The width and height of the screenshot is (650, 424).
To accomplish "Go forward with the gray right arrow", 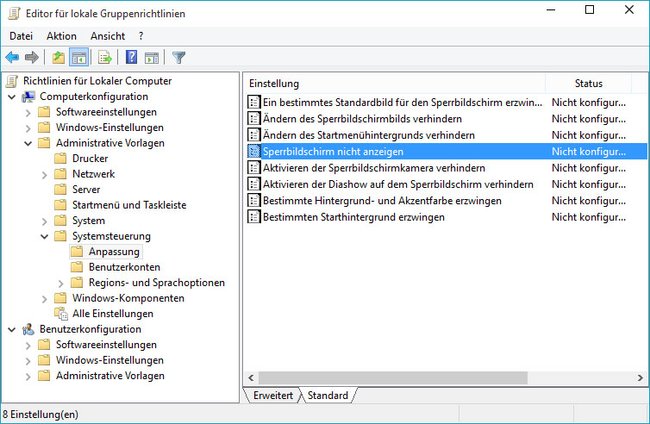I will point(32,57).
